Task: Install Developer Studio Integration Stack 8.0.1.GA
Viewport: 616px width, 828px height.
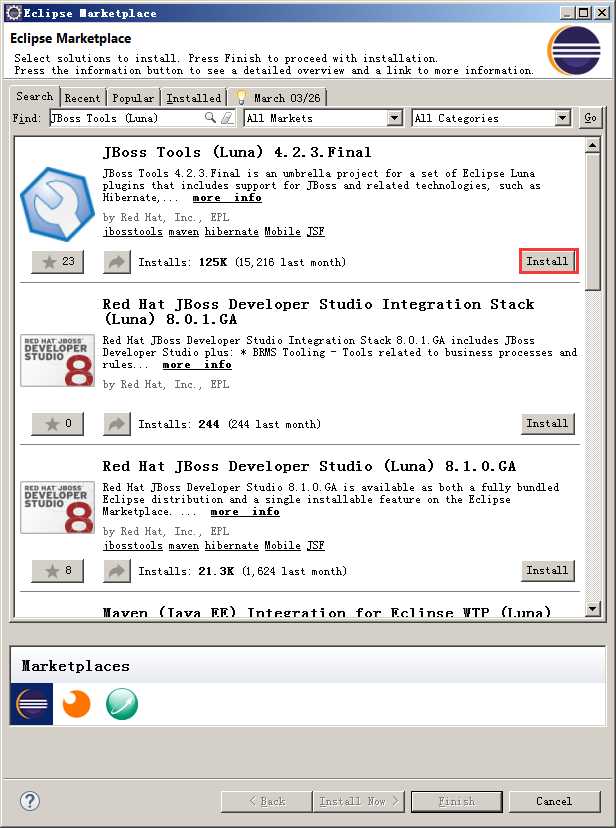Action: tap(548, 424)
